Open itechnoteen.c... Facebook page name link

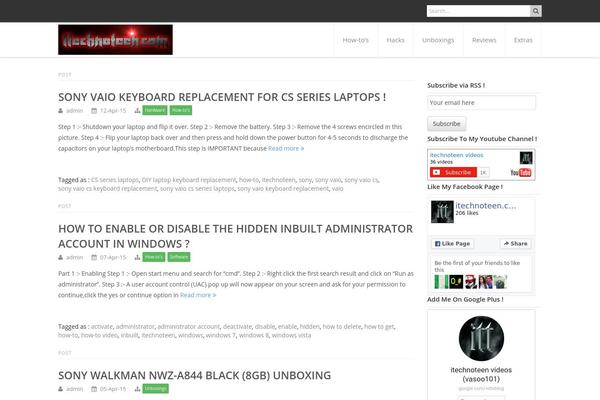(x=486, y=206)
